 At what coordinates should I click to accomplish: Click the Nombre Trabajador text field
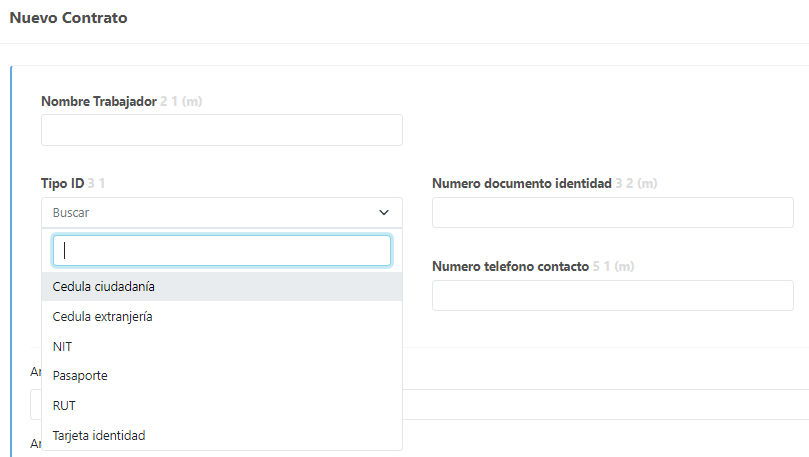[221, 130]
